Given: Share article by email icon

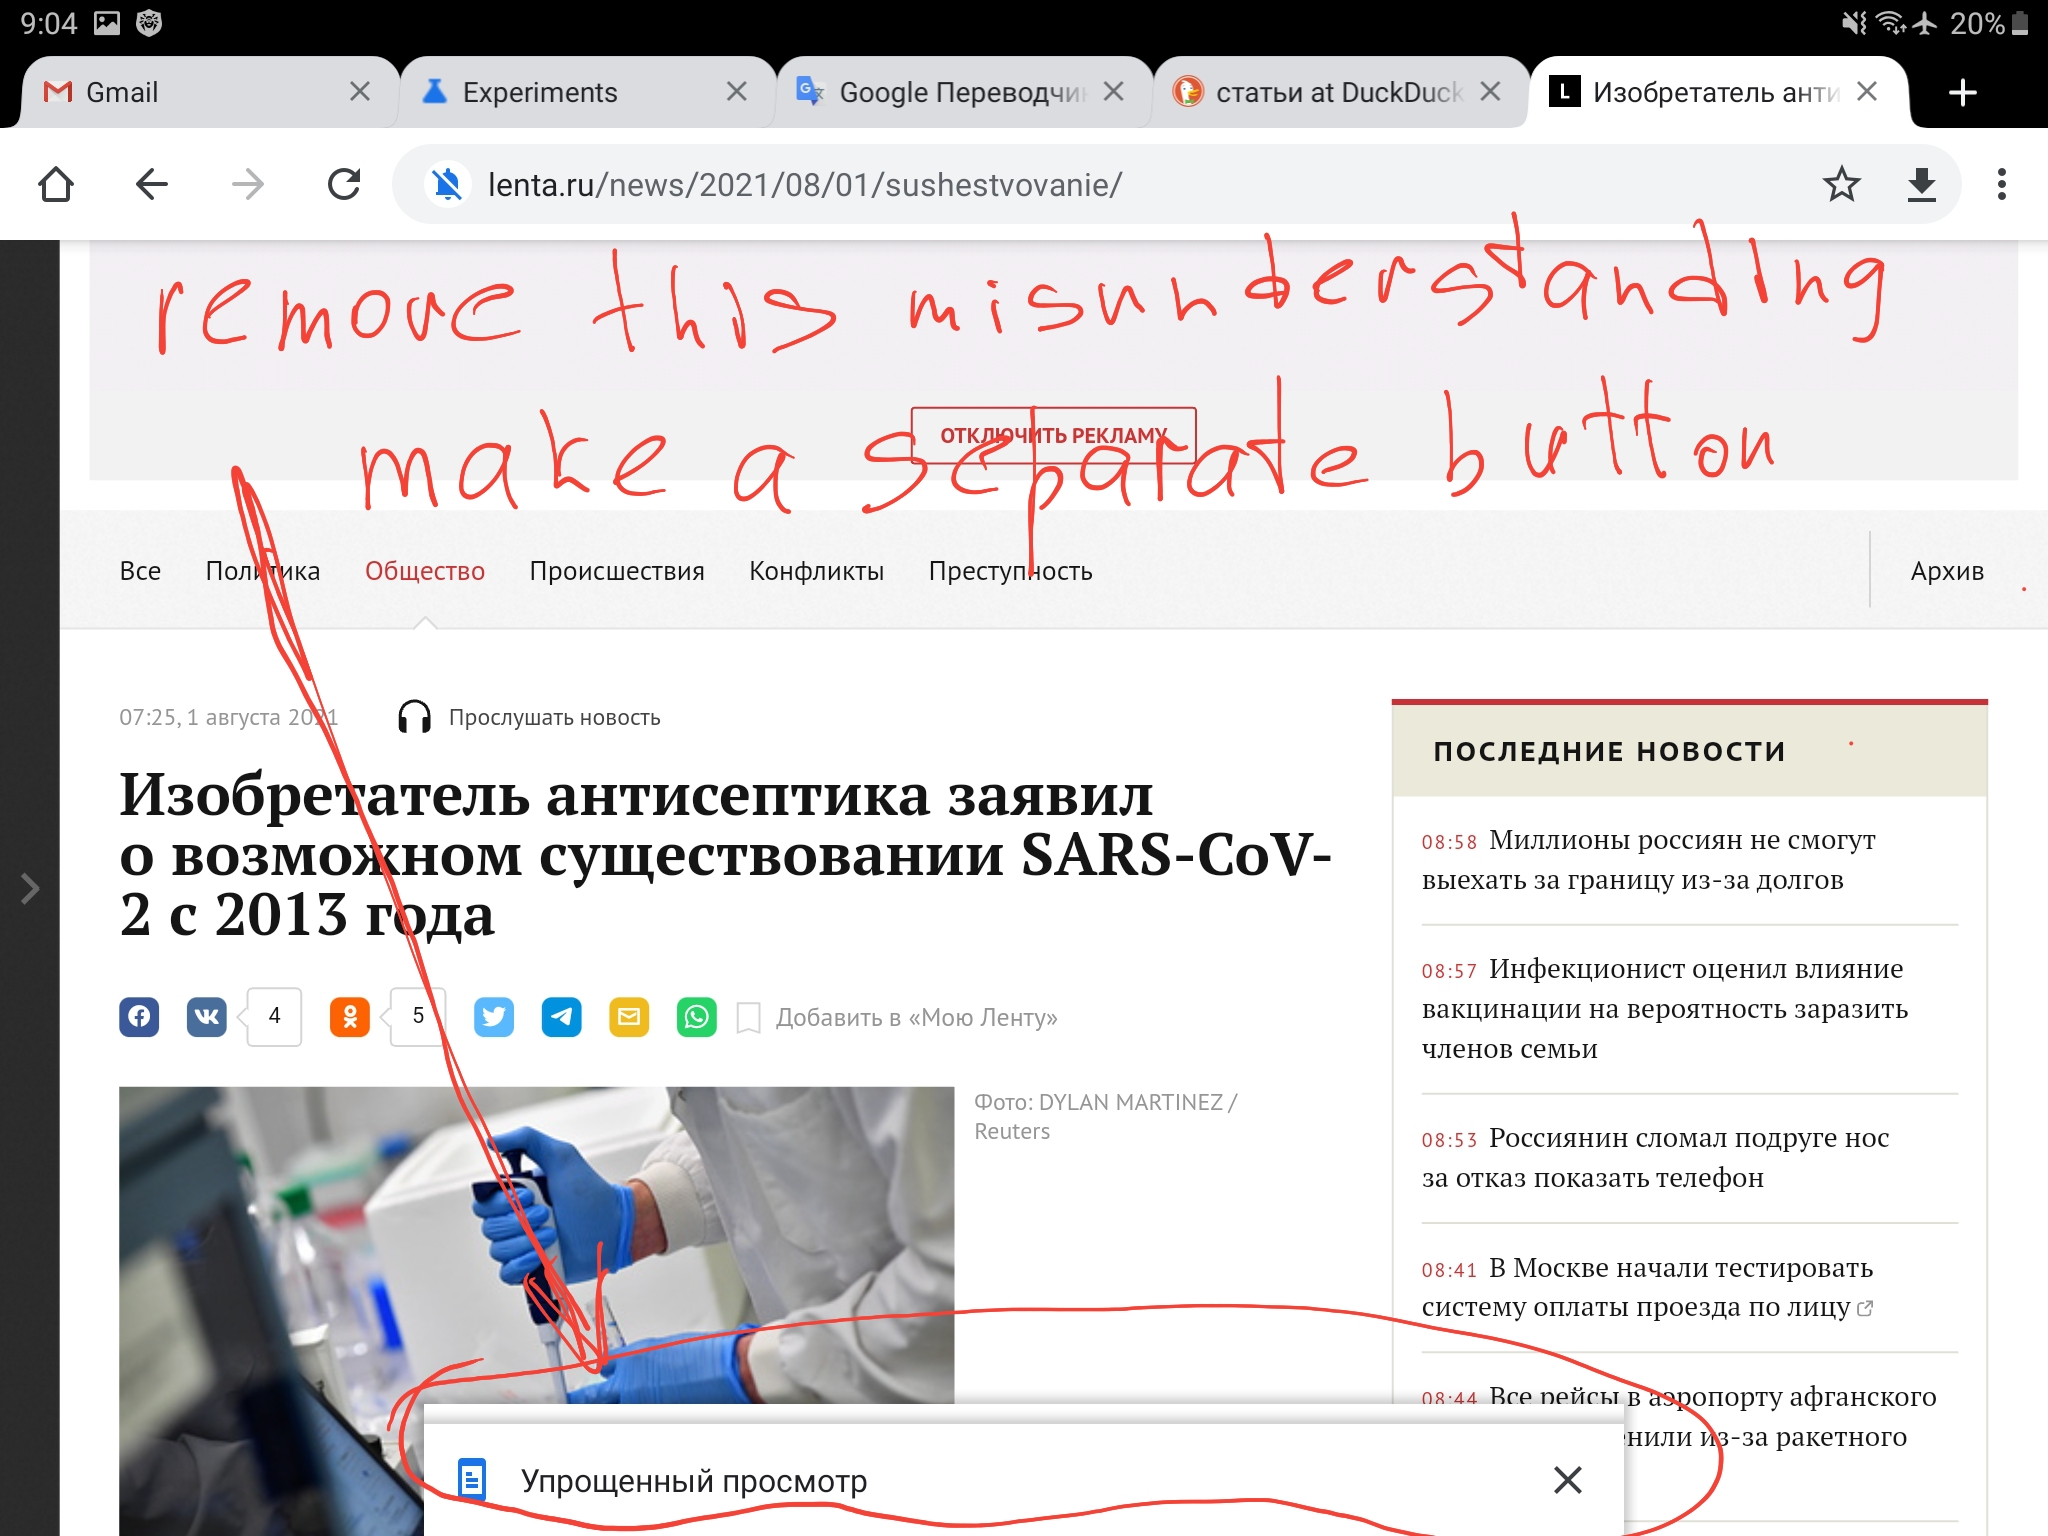Looking at the screenshot, I should click(x=629, y=1017).
